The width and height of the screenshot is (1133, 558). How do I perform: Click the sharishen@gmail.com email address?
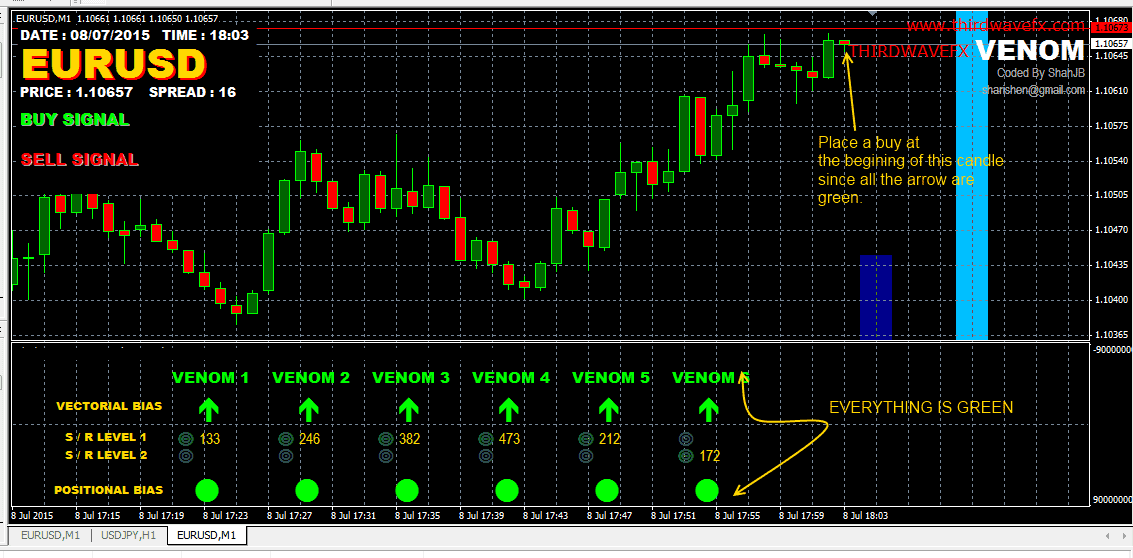coord(1033,90)
